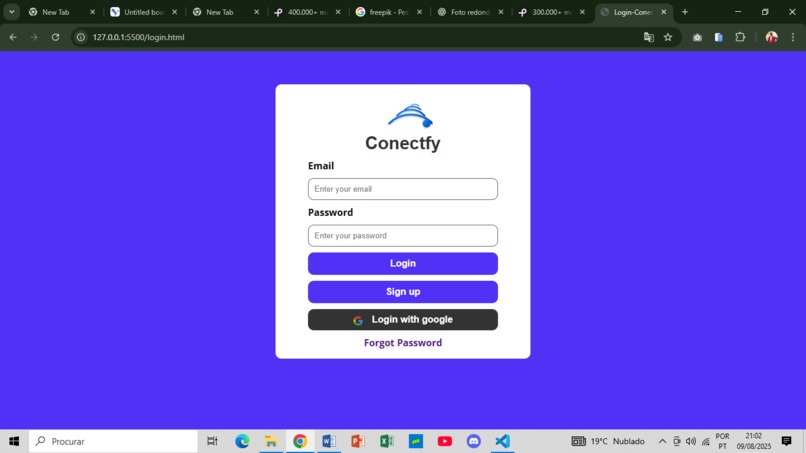Choose Login with google button
The image size is (806, 453).
402,320
